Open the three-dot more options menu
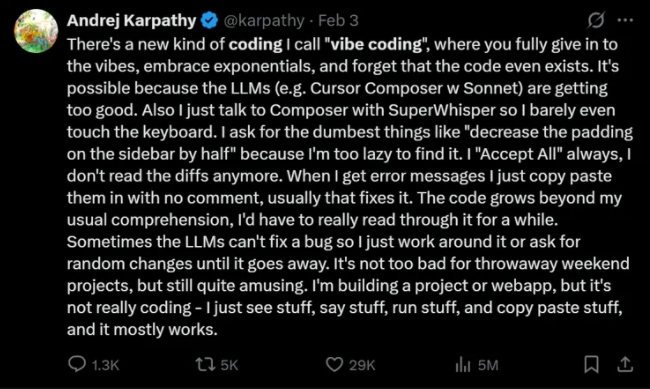The height and width of the screenshot is (389, 650). pos(625,20)
